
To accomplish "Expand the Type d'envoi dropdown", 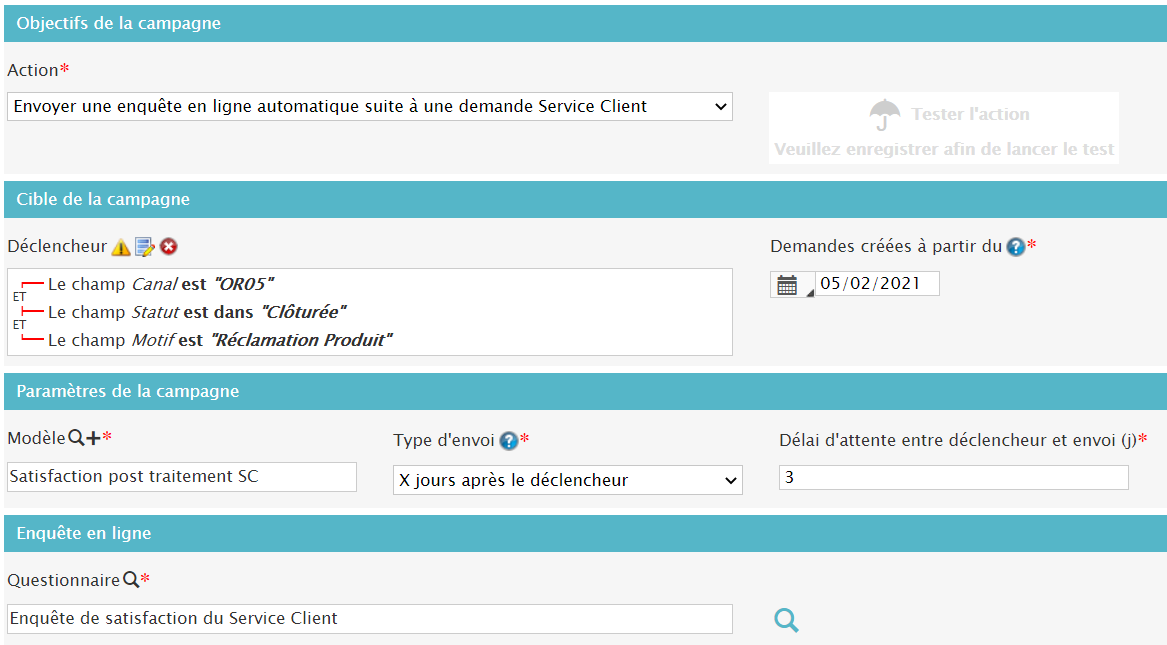I will [567, 480].
